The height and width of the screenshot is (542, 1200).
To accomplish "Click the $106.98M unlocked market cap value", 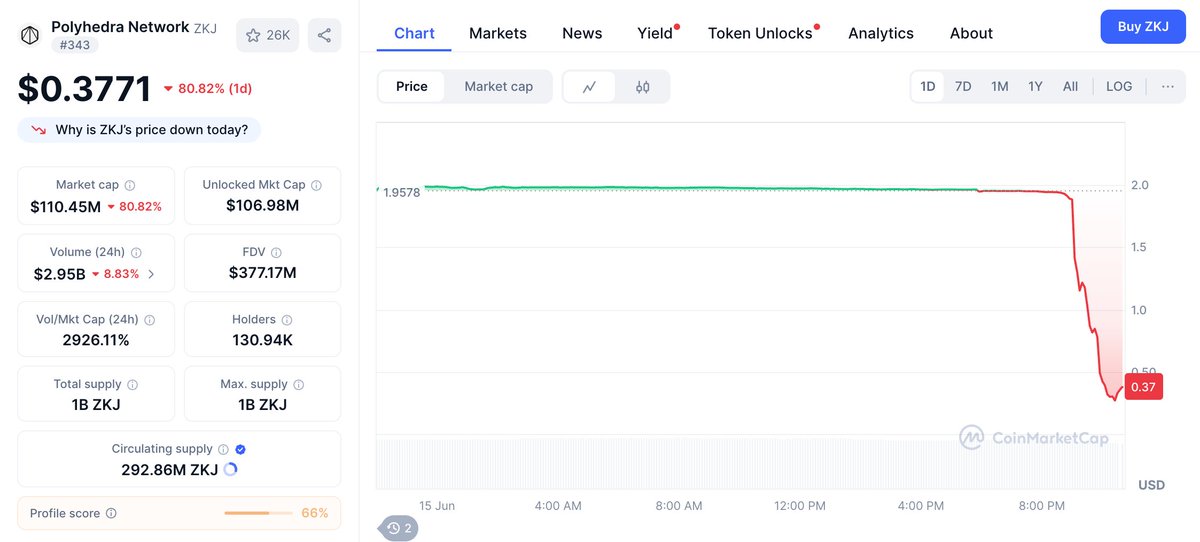I will [x=264, y=206].
